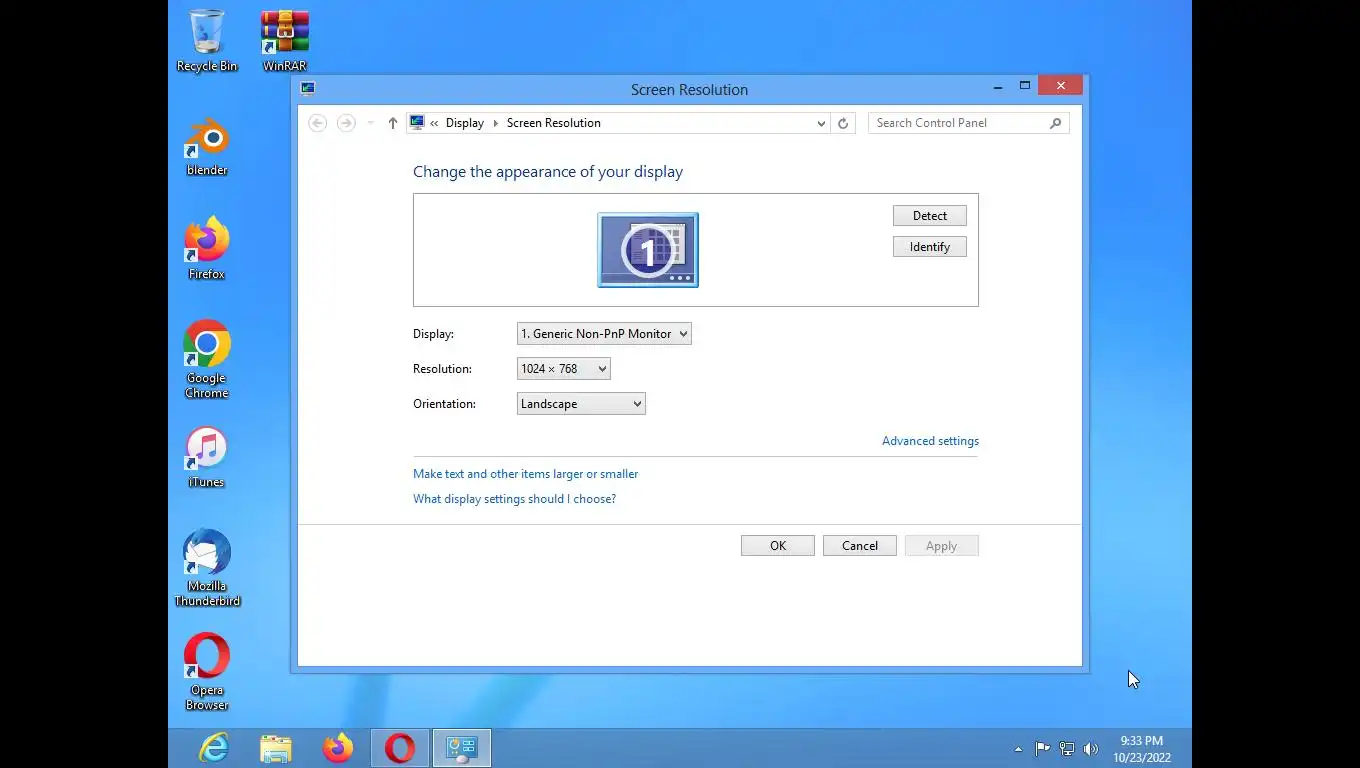Open the Action Center flag icon
The image size is (1360, 768).
click(1042, 748)
